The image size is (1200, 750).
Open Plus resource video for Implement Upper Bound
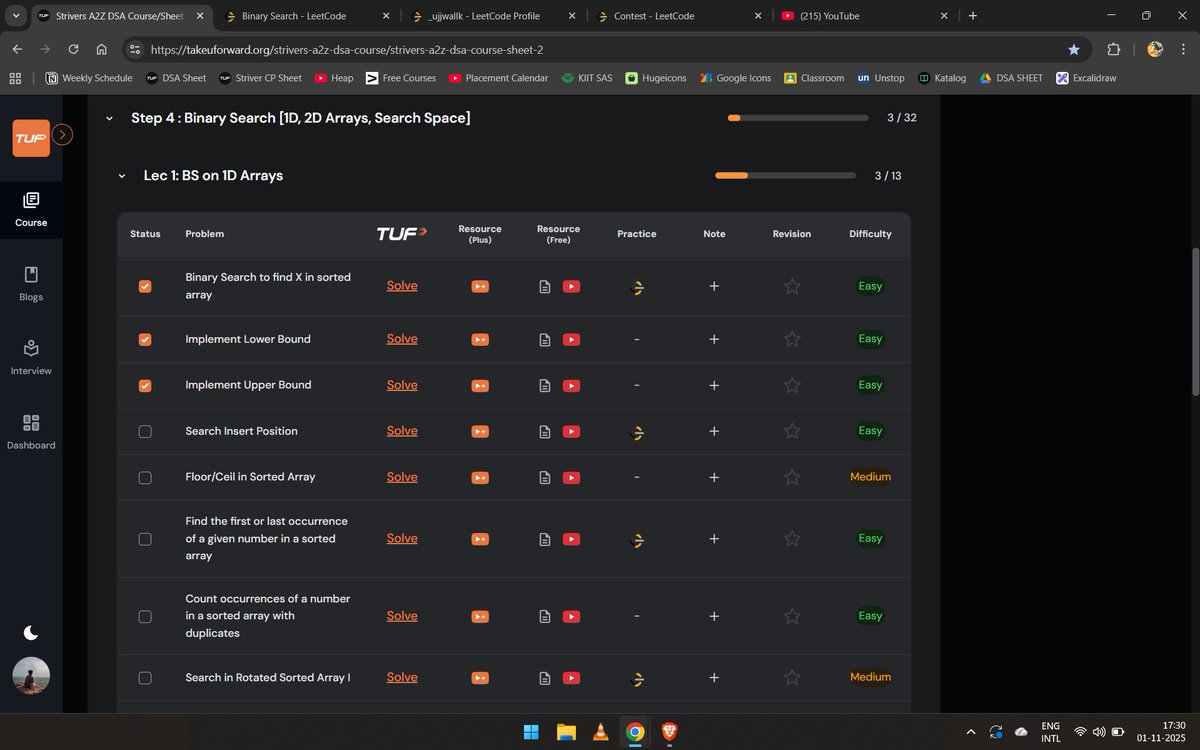point(480,385)
